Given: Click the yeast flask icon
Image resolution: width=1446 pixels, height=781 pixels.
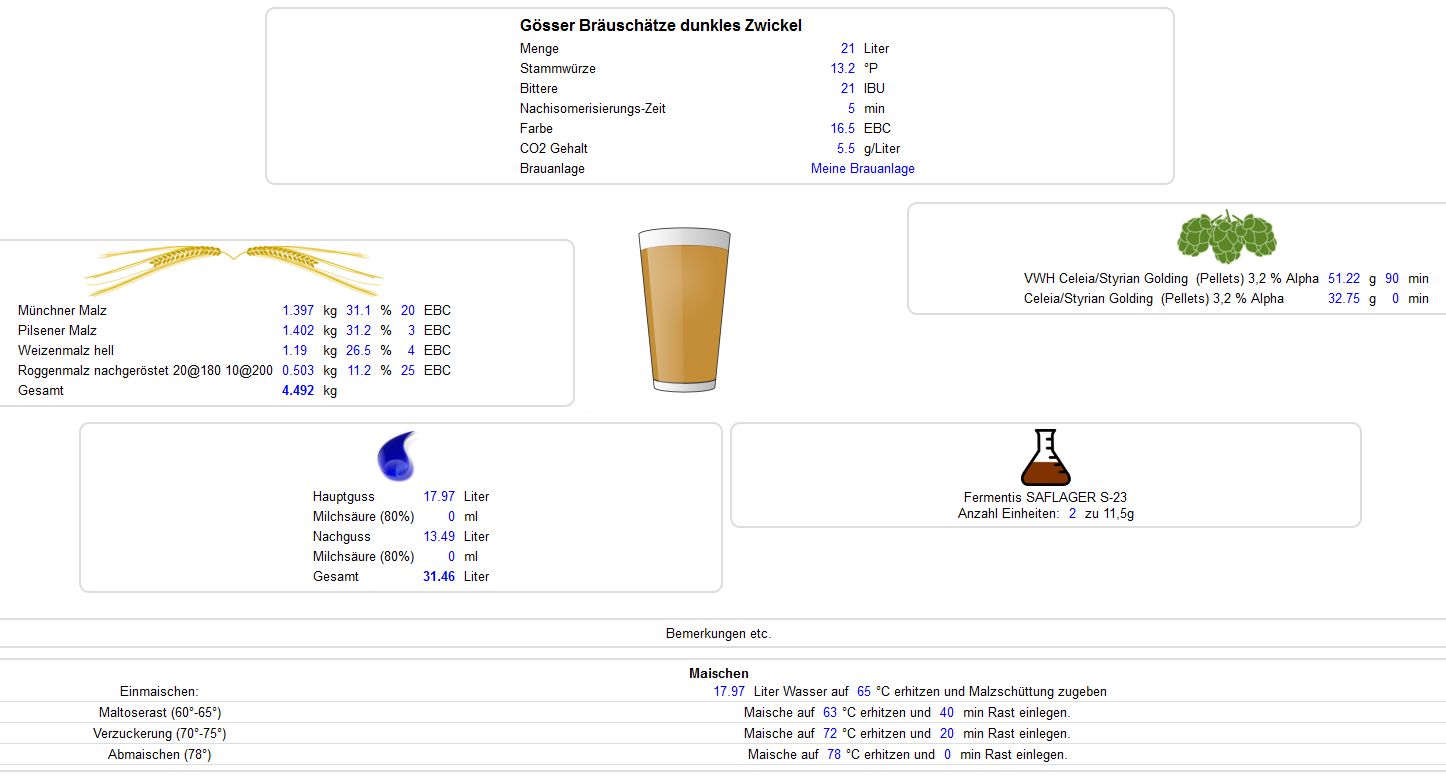Looking at the screenshot, I should coord(1045,458).
